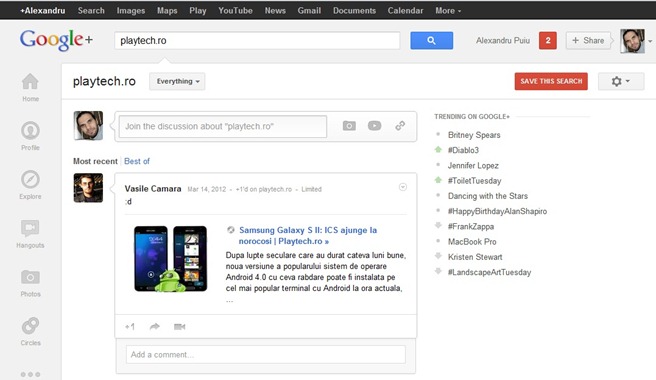Click +1 on Vasile Camara's post
Screen dimensions: 656x380
click(x=130, y=326)
